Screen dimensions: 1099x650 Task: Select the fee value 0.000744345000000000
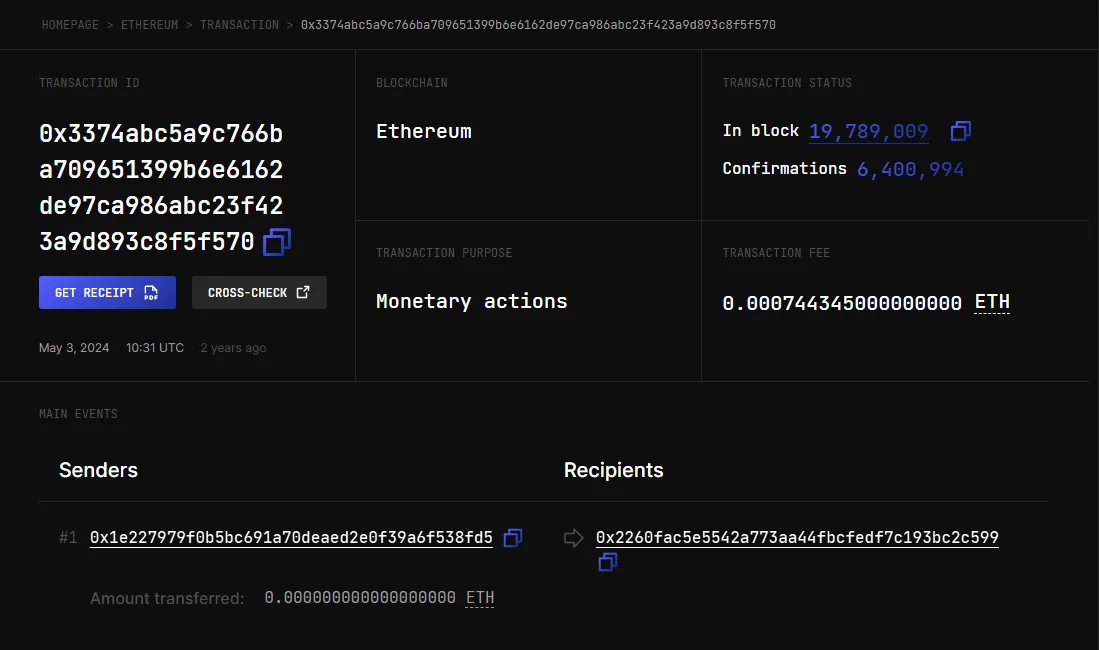point(842,303)
